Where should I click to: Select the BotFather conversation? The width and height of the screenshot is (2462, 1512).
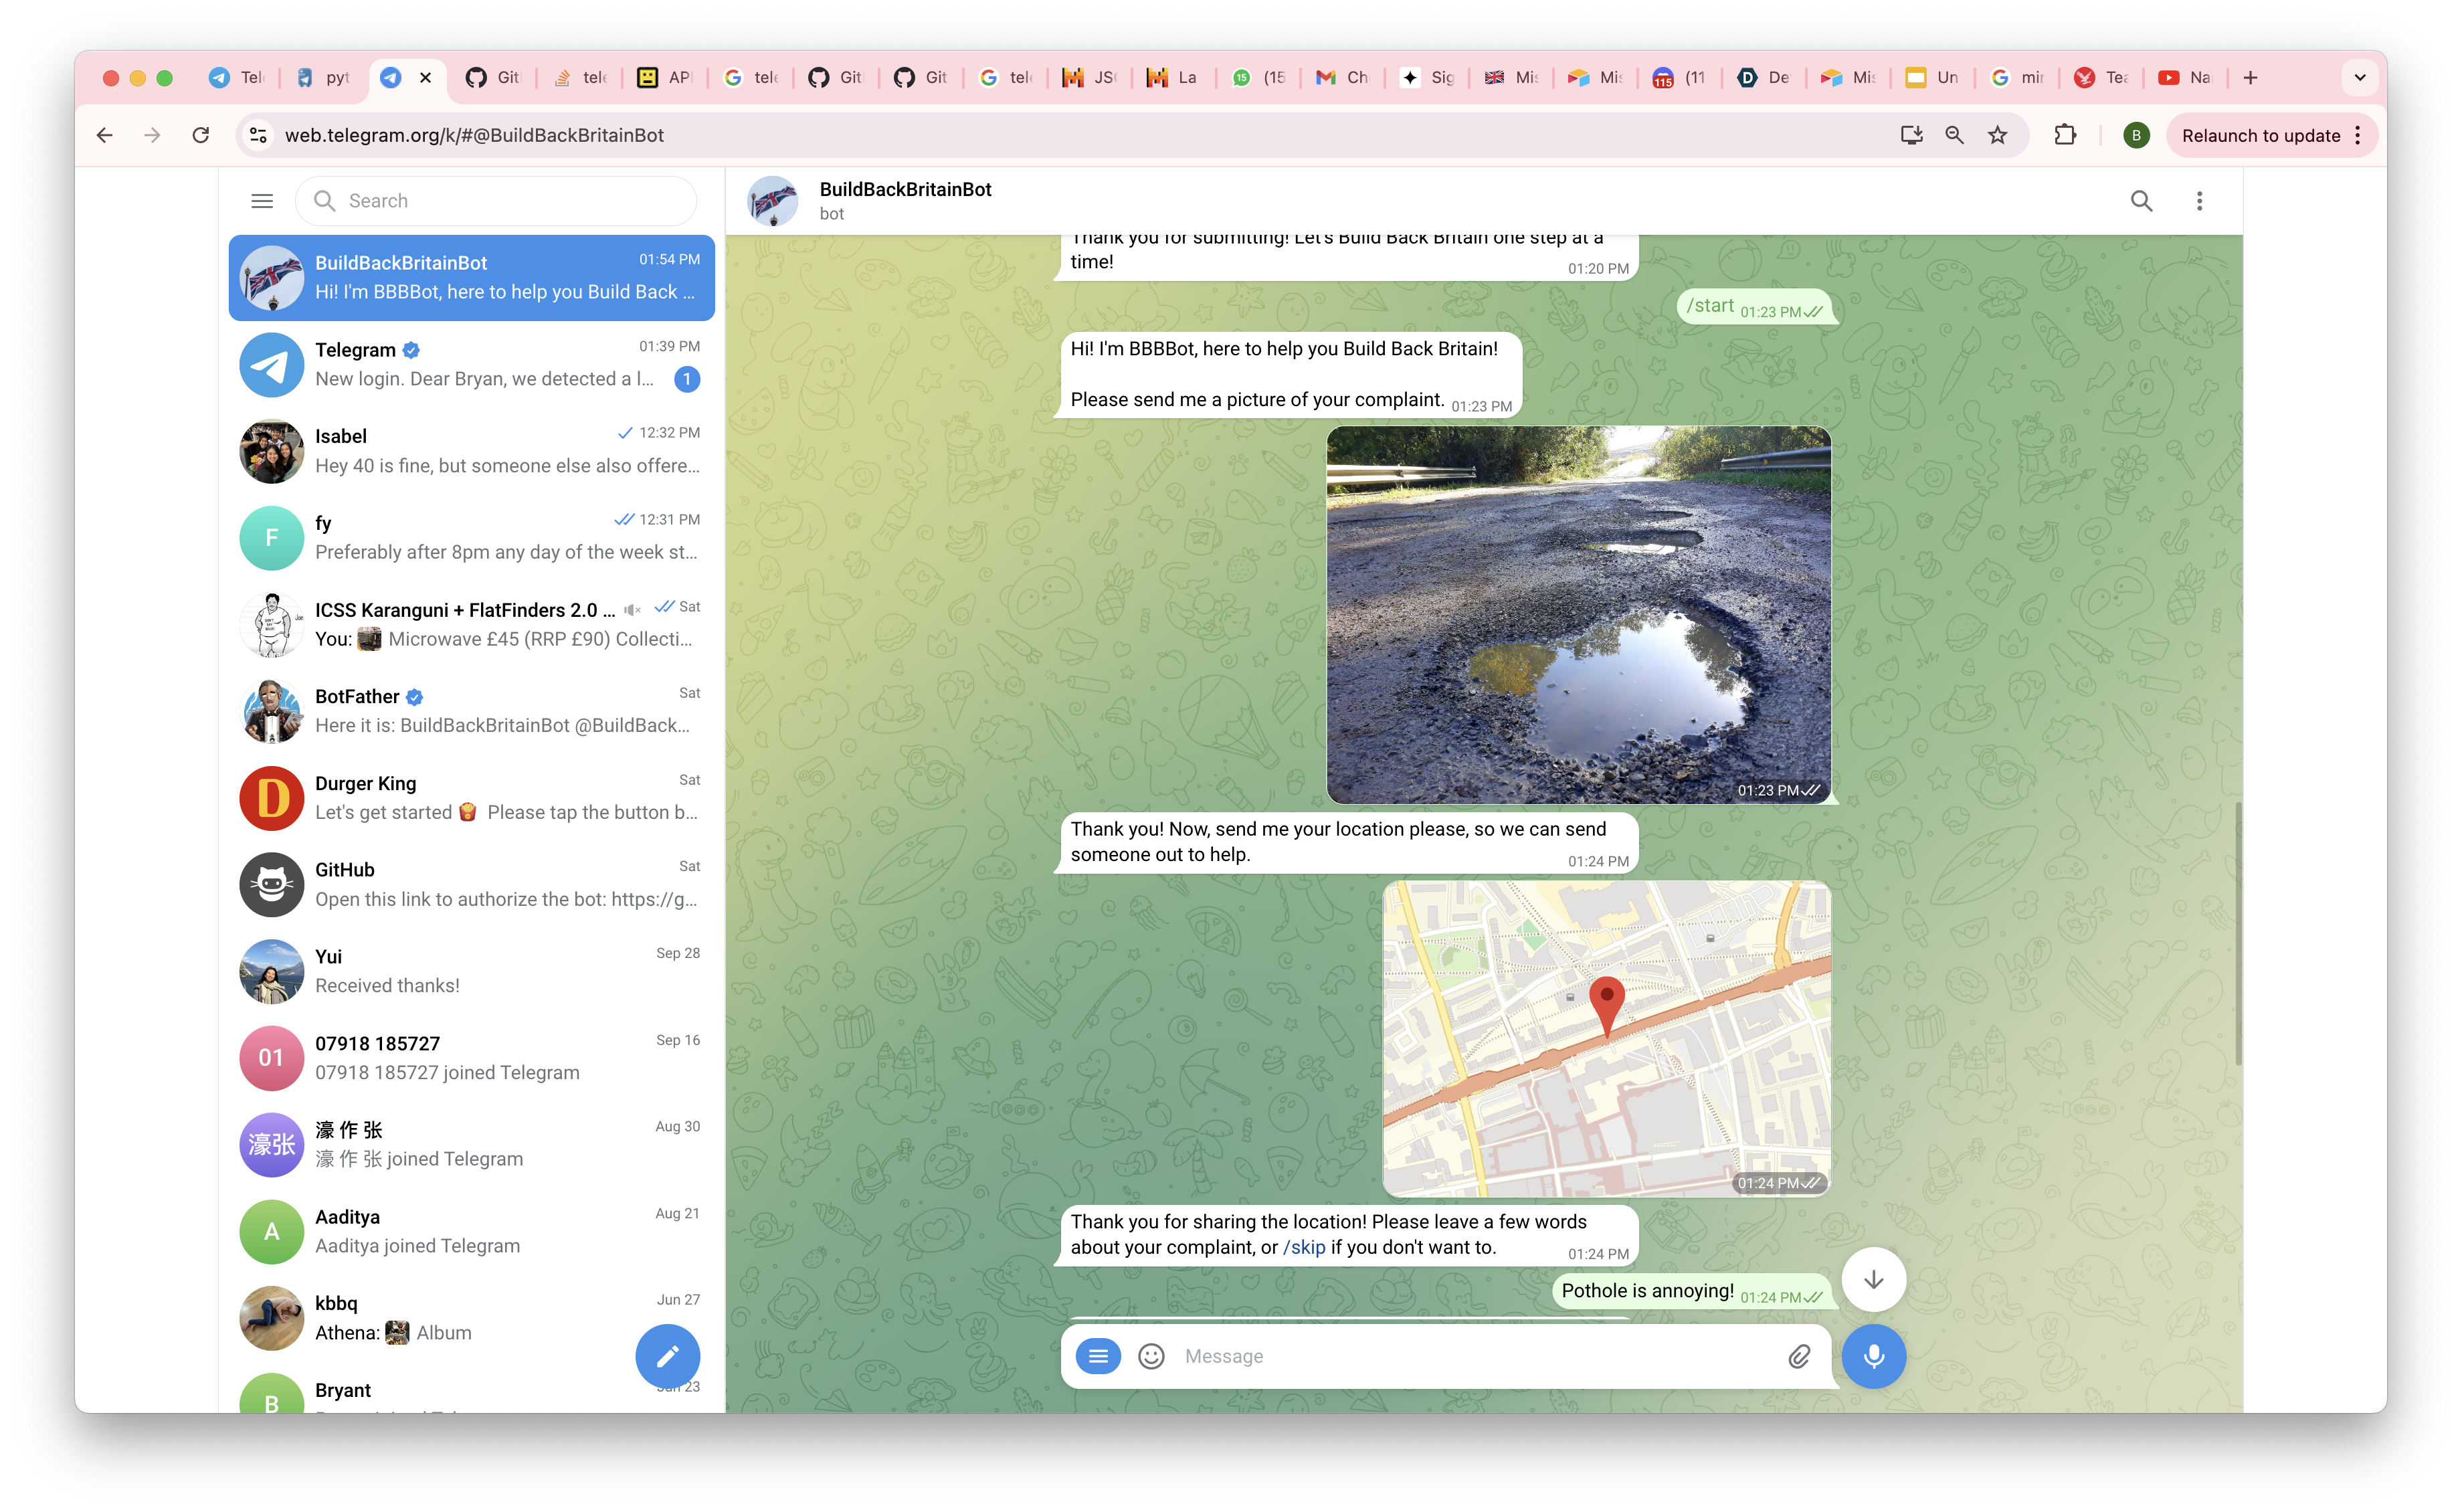pos(471,711)
